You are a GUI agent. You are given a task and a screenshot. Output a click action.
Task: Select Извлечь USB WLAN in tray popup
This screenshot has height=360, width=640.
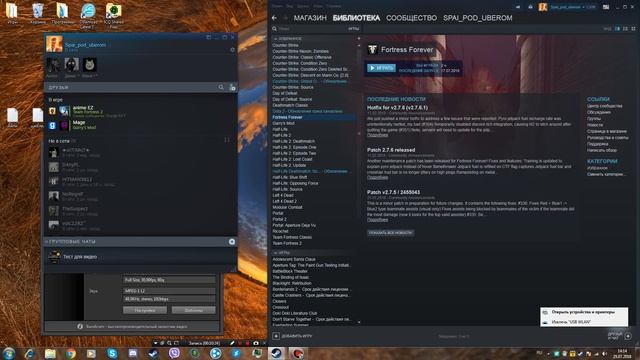[584, 322]
